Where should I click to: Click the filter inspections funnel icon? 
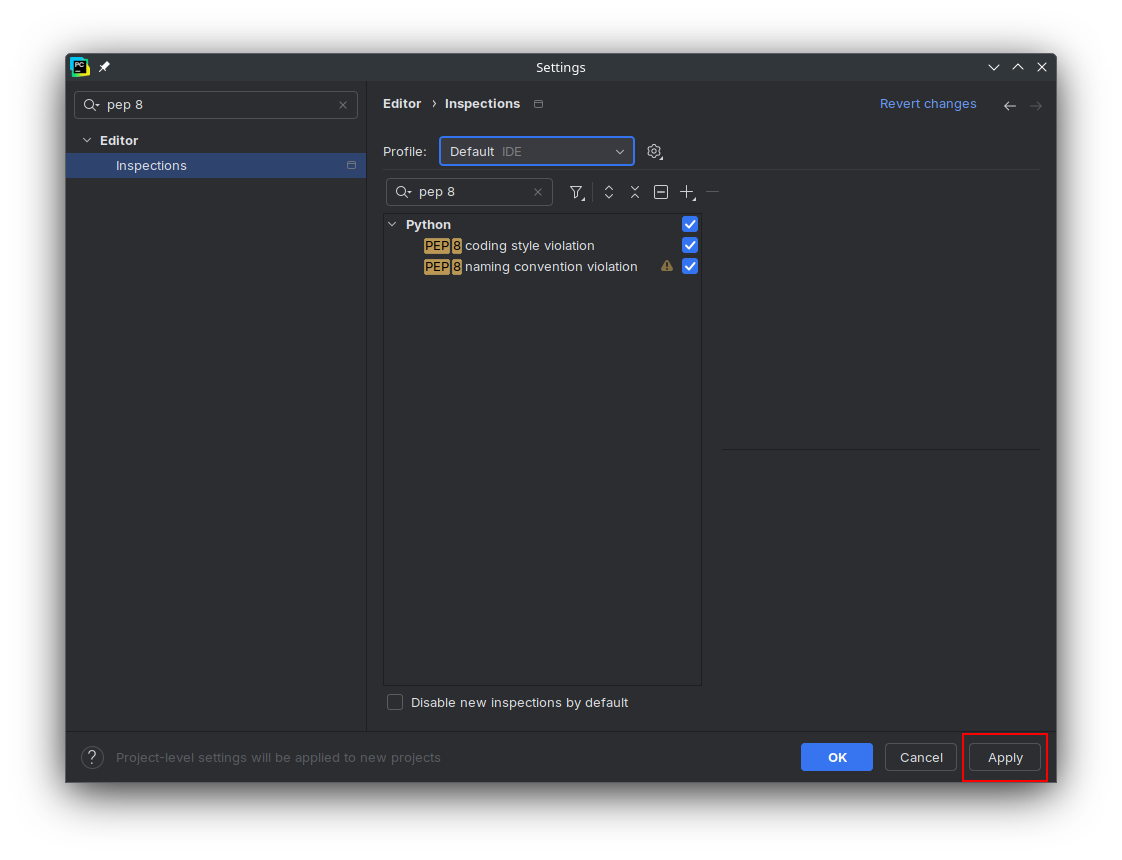pos(576,192)
